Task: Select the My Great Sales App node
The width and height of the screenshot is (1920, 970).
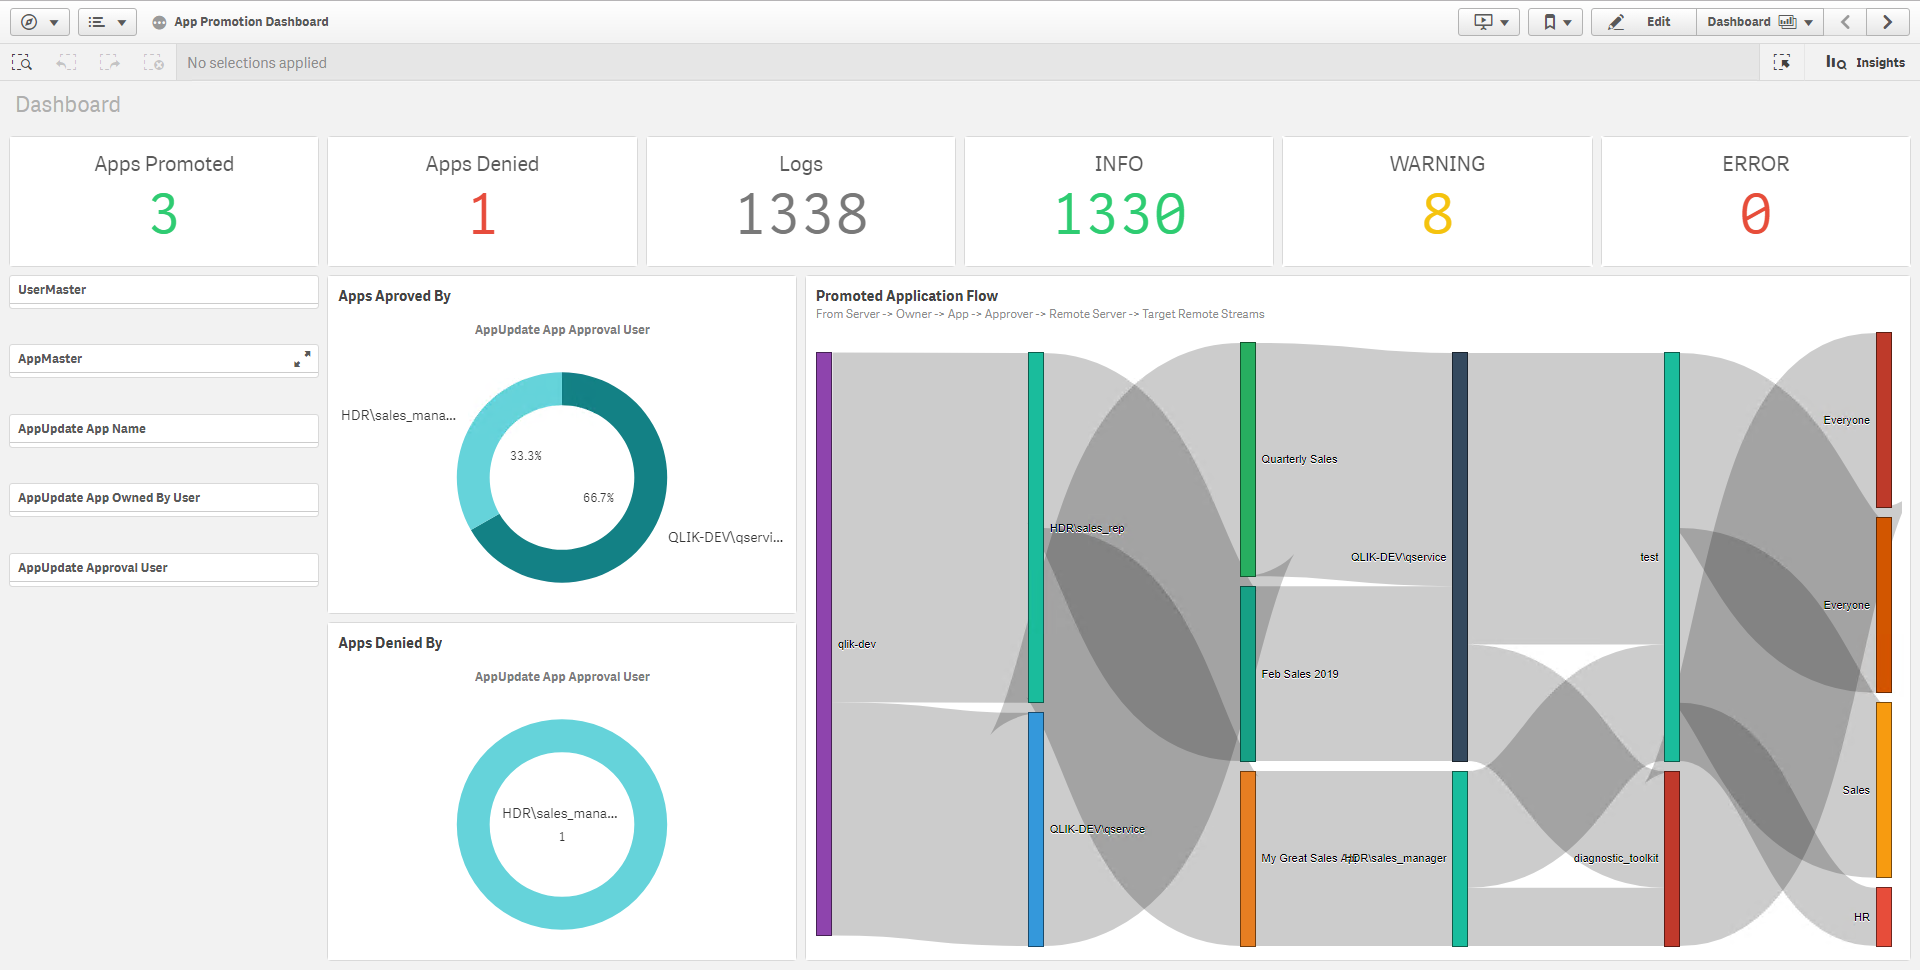Action: (1248, 858)
